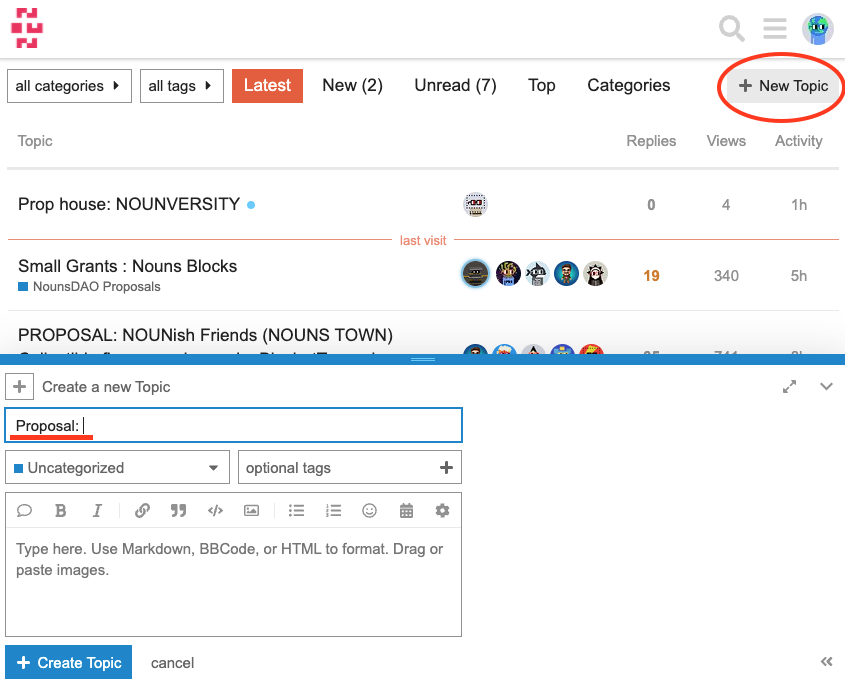Insert a numbered list
This screenshot has height=683, width=845.
(x=333, y=510)
